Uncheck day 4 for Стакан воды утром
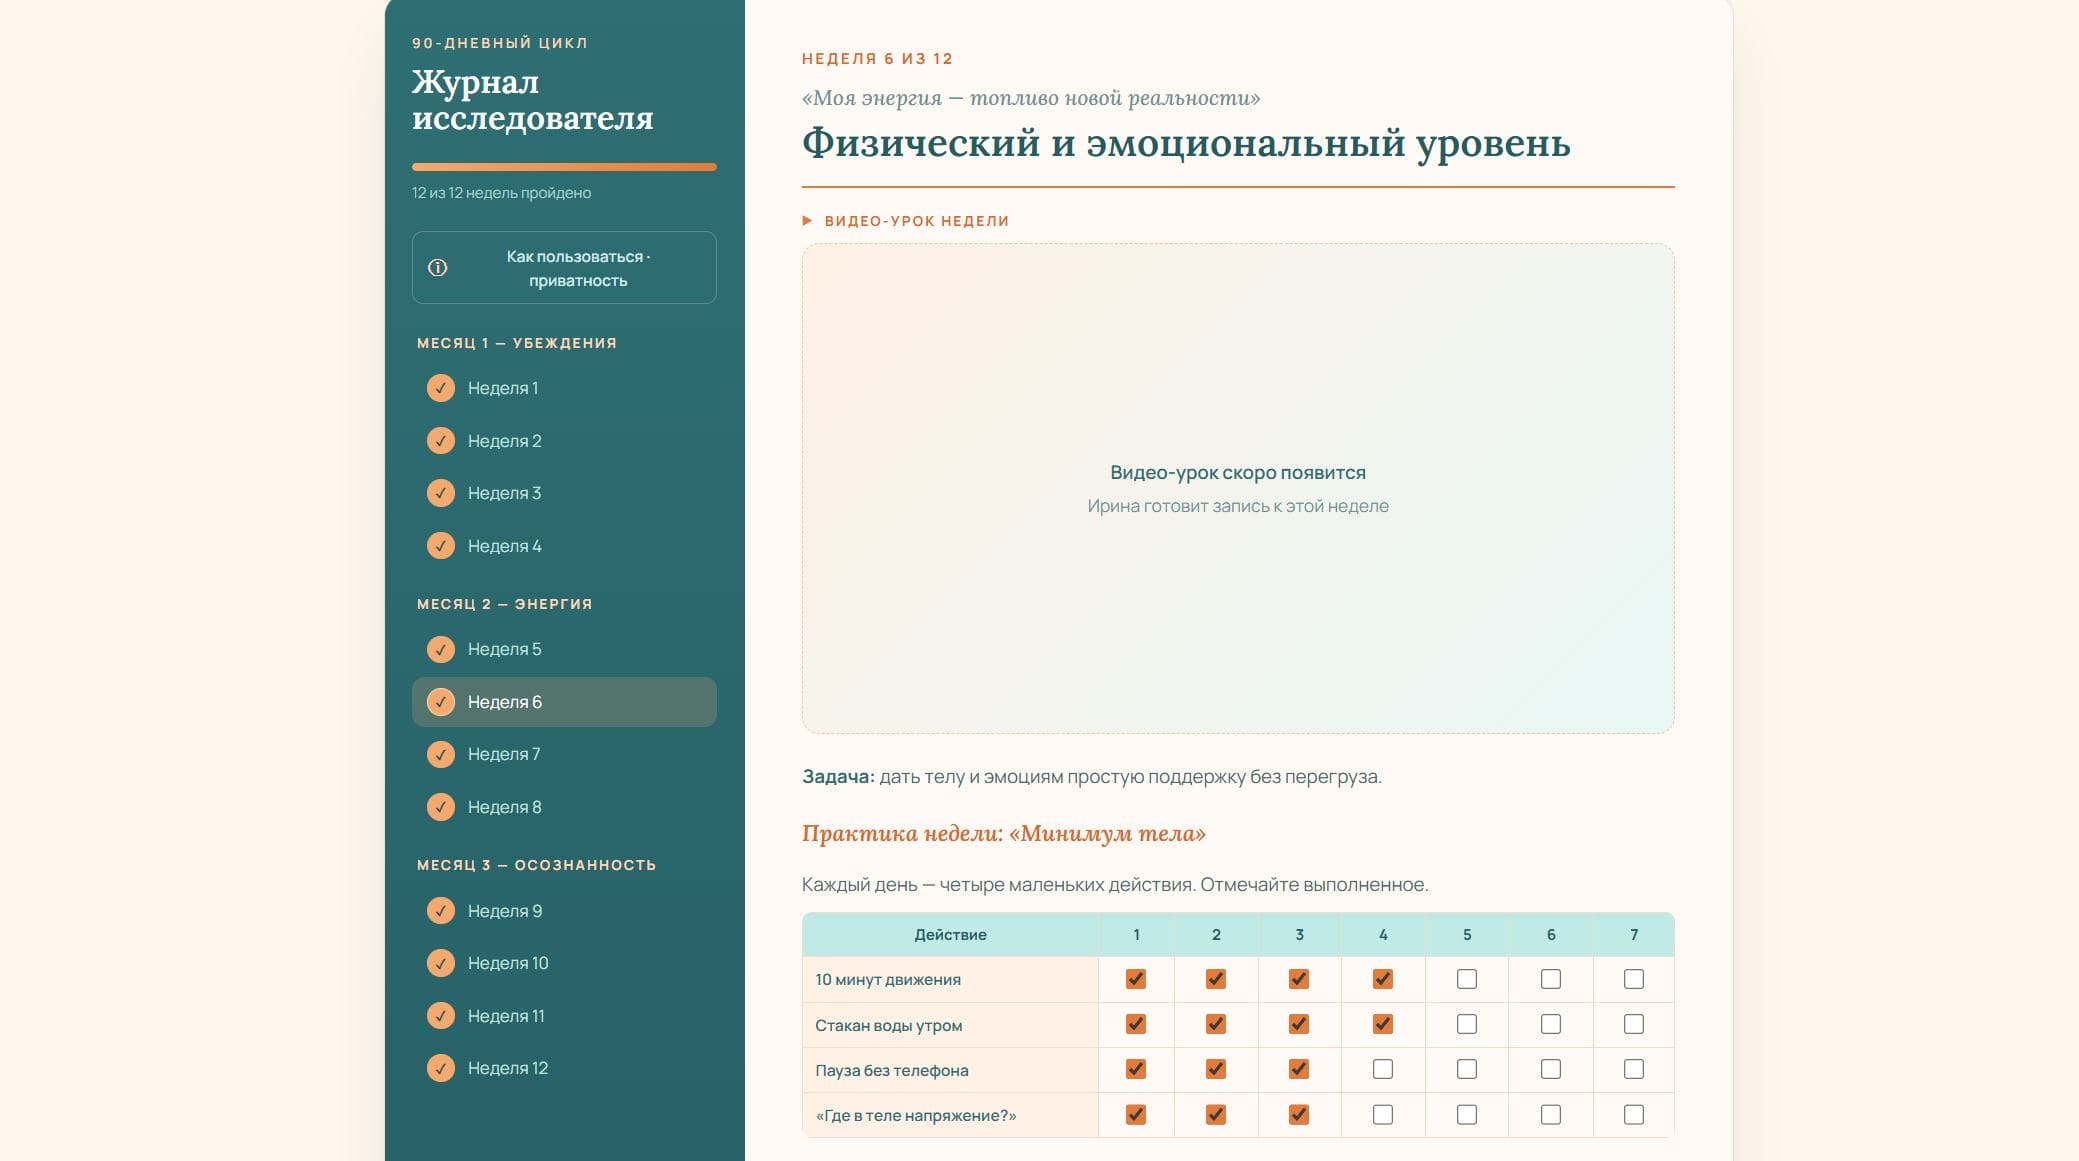 1383,1024
